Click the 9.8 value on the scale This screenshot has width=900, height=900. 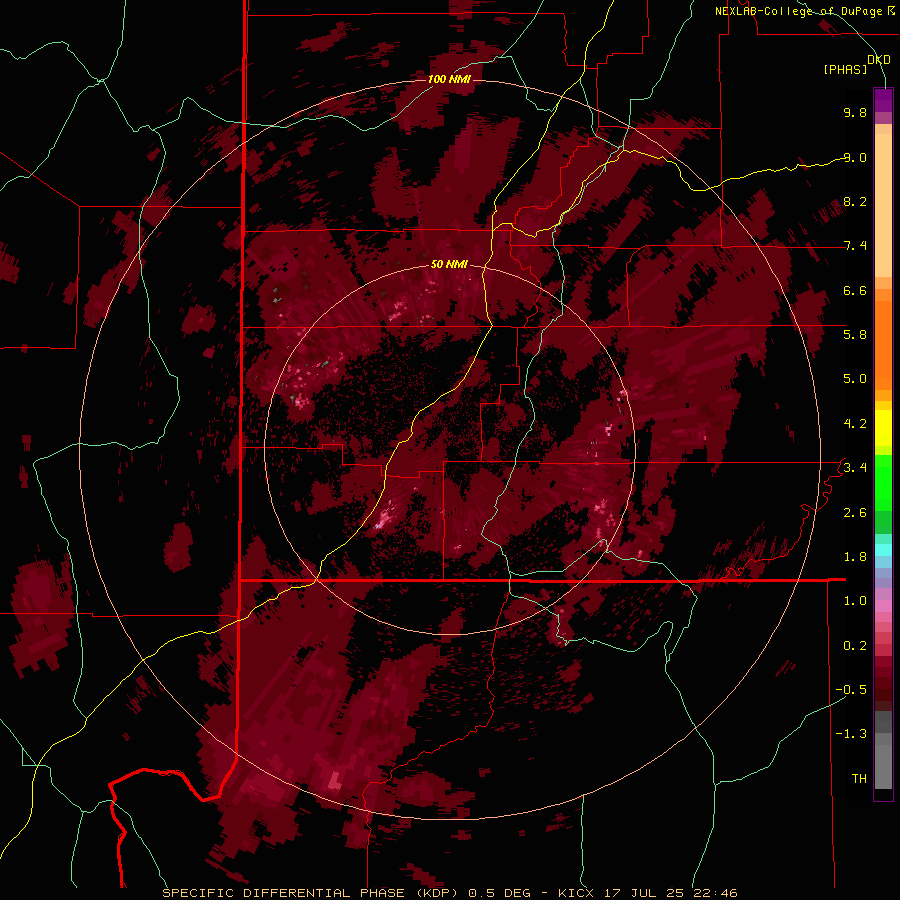click(x=855, y=112)
